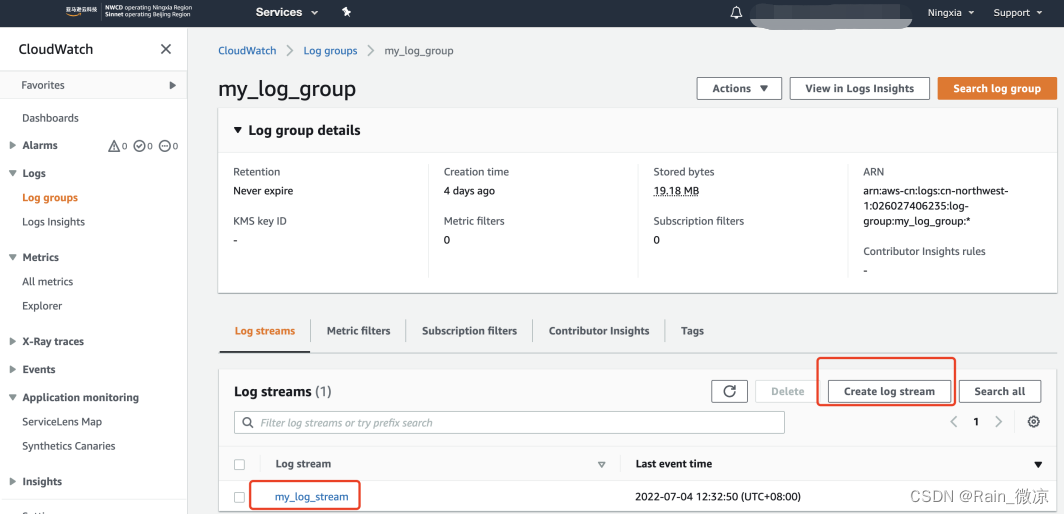Click the ARN text of log group
Screen dimensions: 1064x514
936,206
